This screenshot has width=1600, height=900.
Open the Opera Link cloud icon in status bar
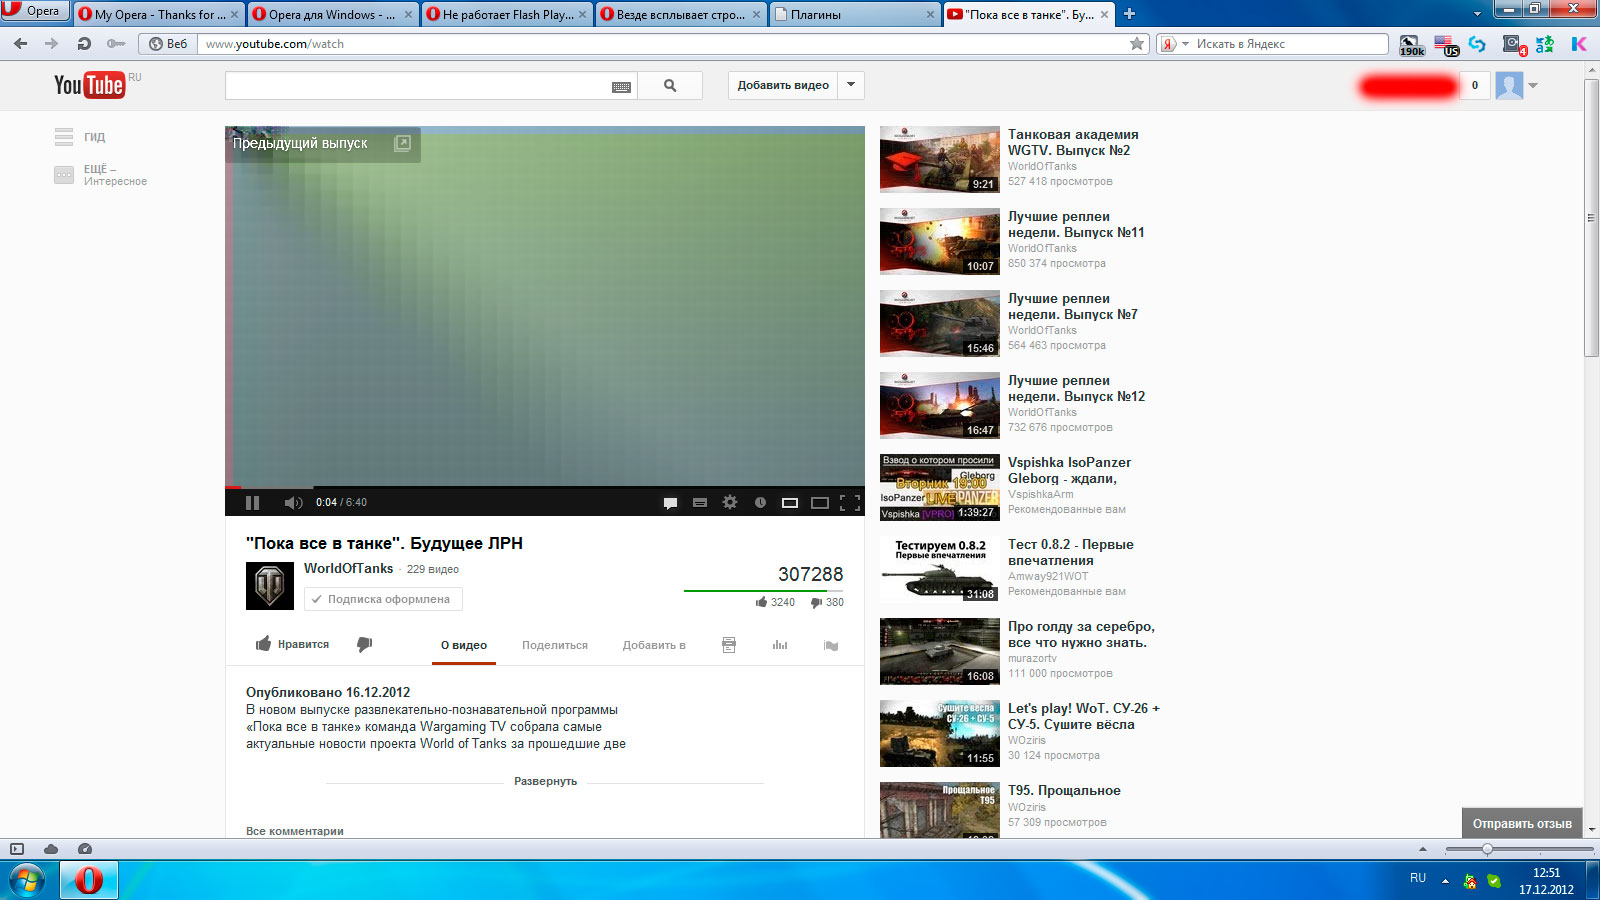coord(51,849)
